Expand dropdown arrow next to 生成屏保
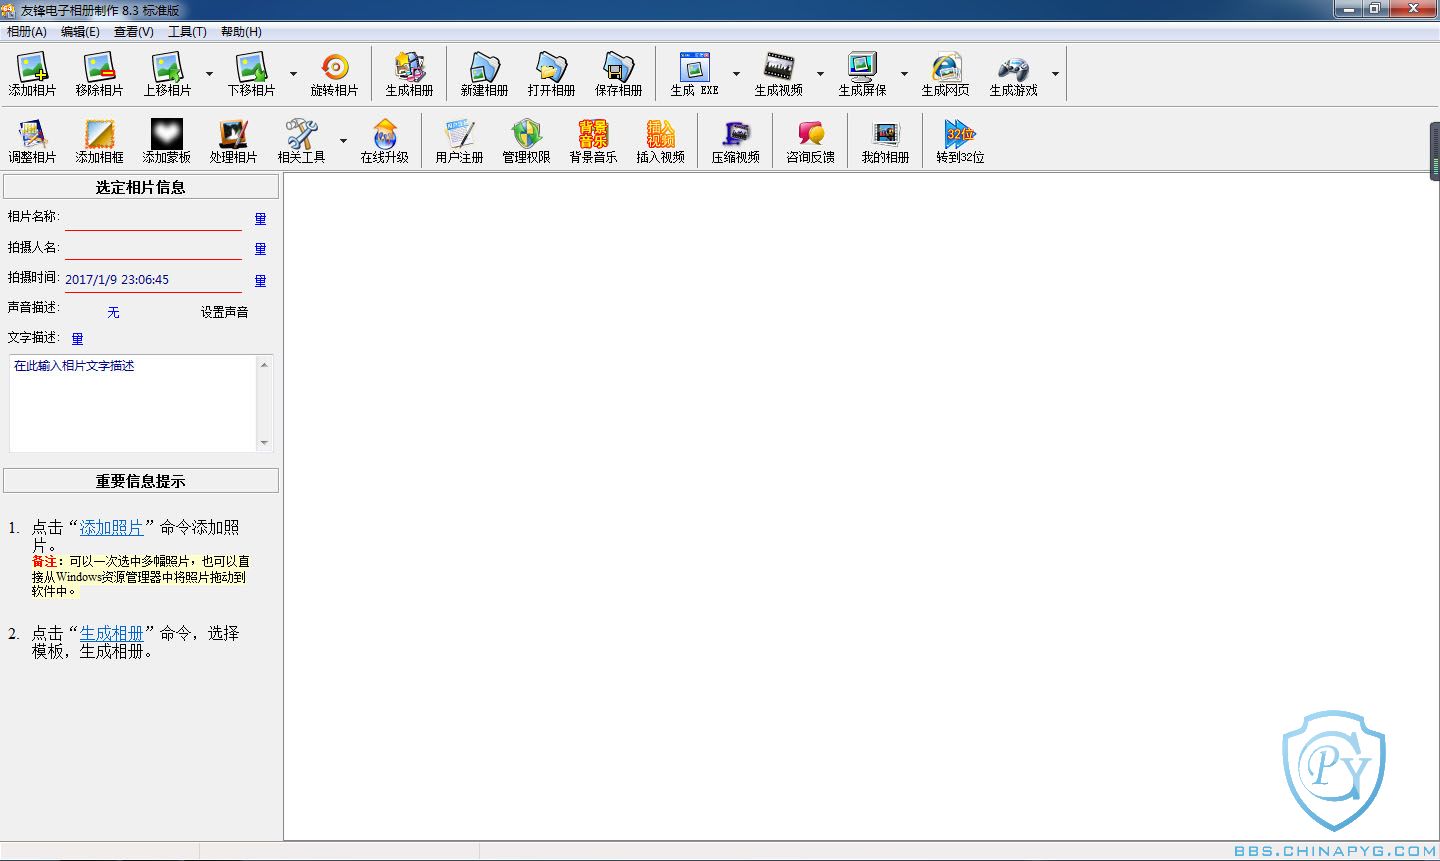Image resolution: width=1440 pixels, height=861 pixels. (904, 74)
